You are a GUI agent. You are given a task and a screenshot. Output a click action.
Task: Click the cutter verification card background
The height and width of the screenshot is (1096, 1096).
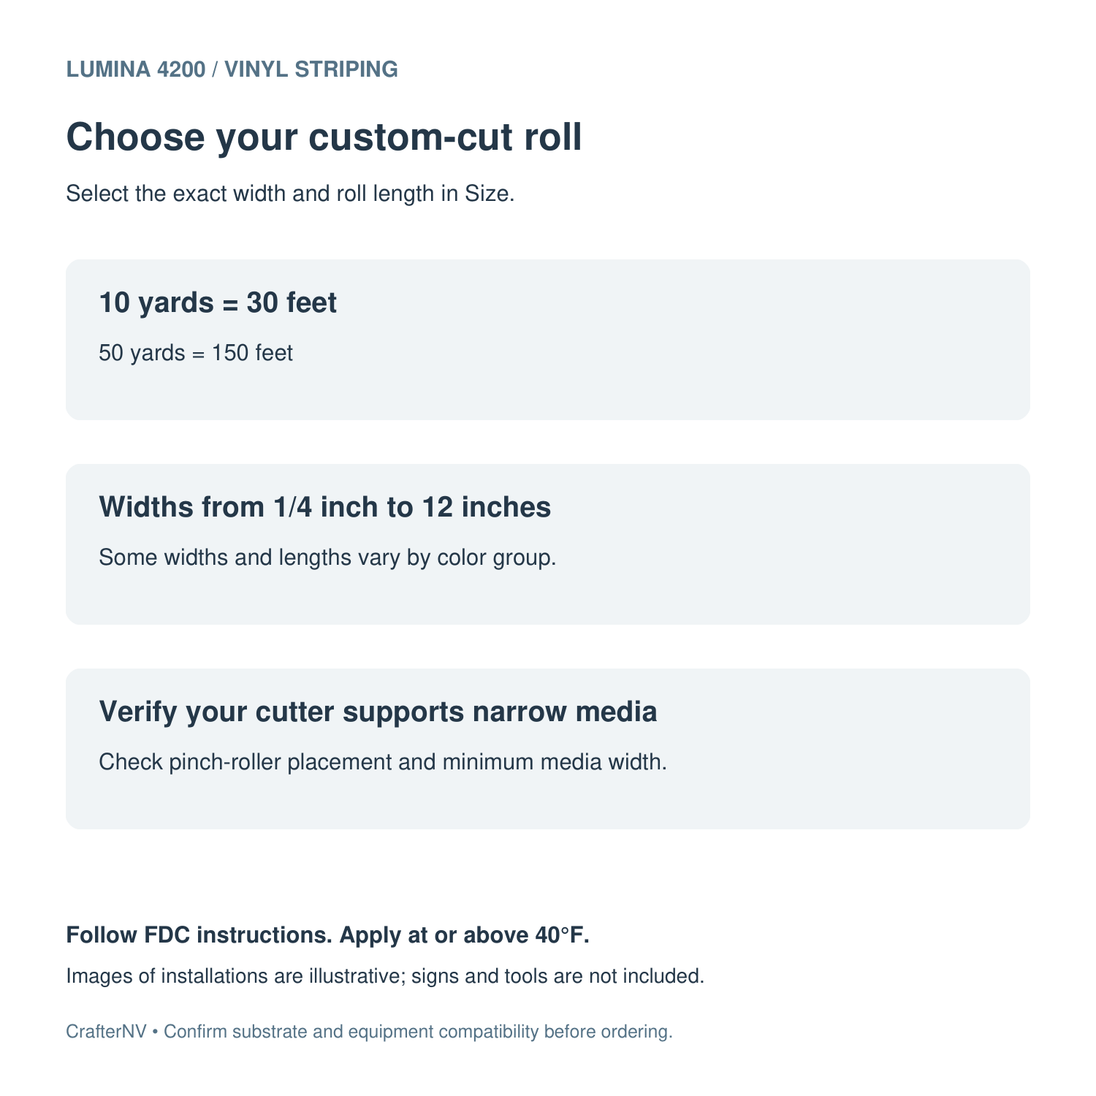(548, 749)
